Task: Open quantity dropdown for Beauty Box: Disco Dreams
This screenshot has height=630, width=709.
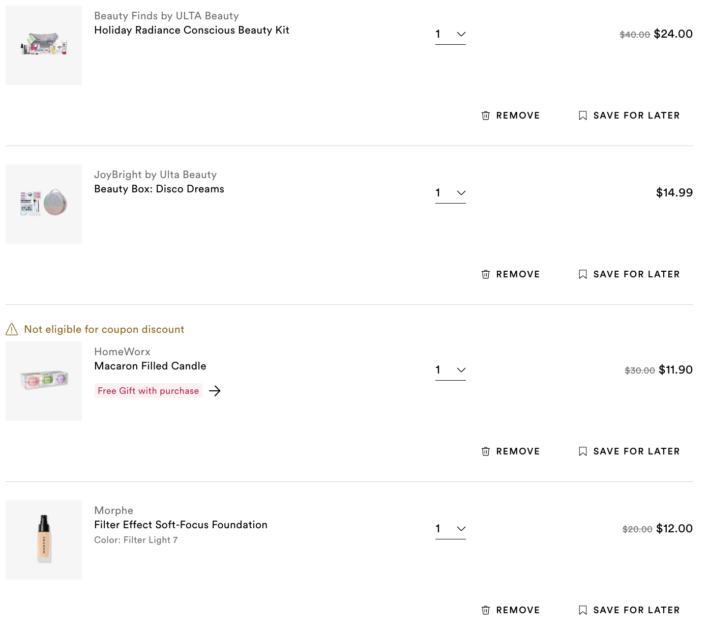Action: (450, 193)
